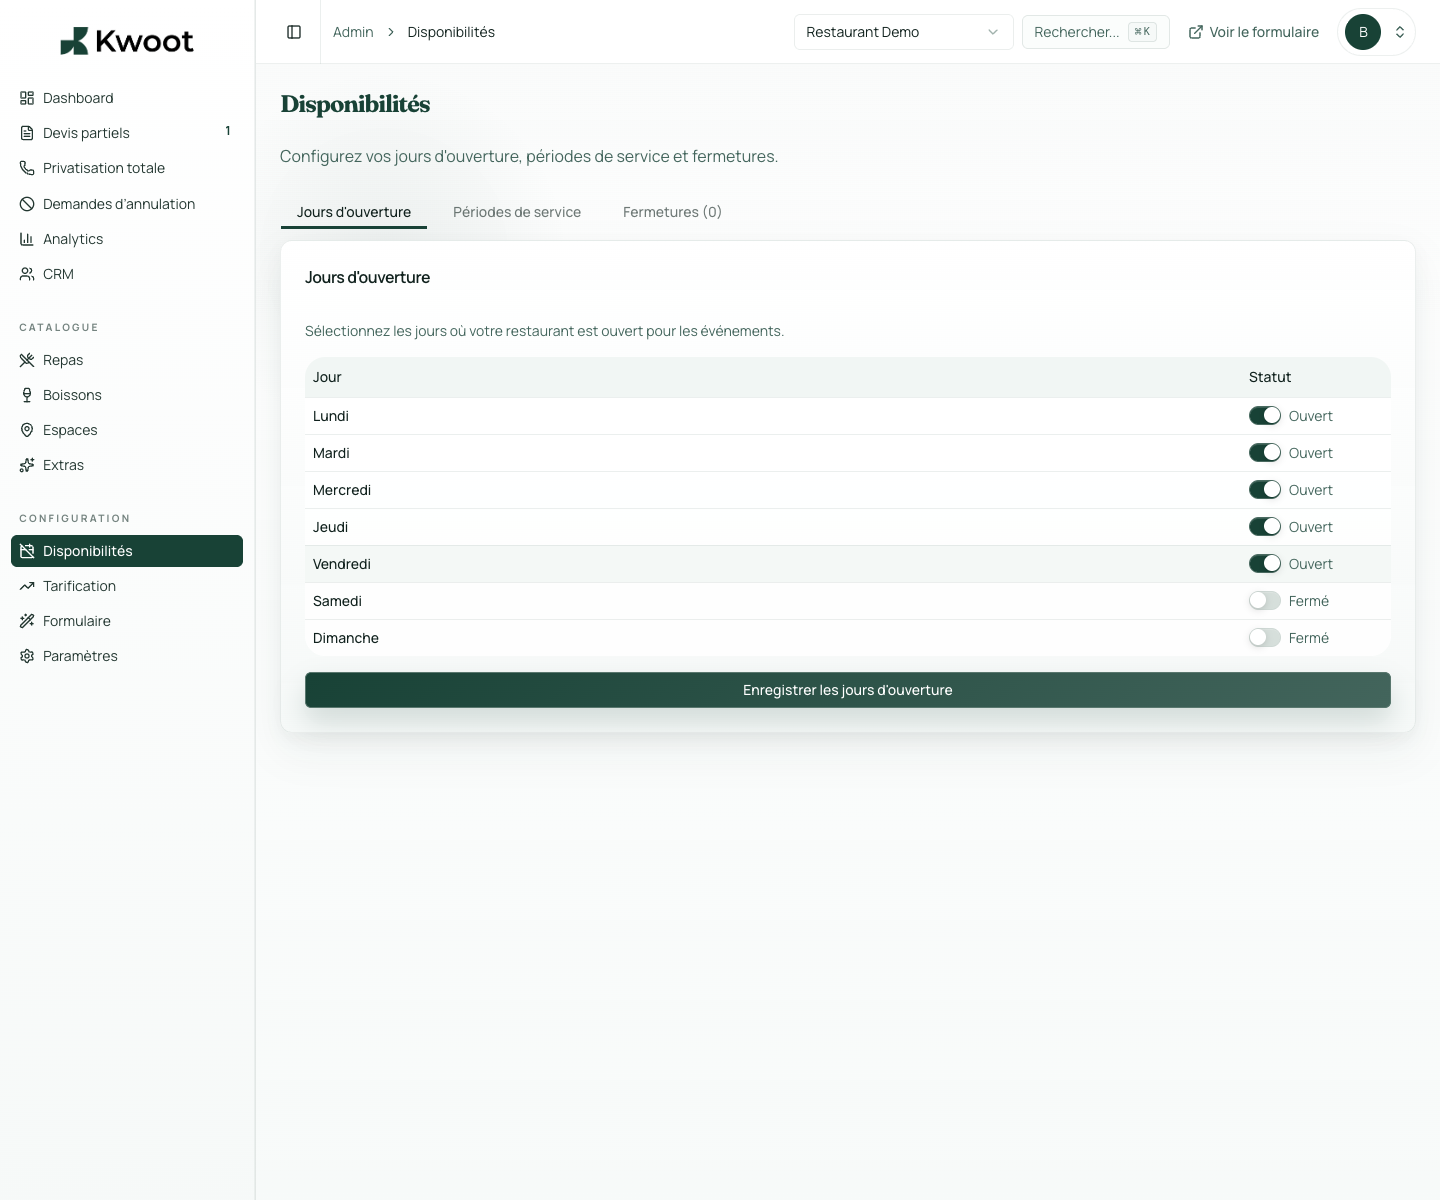Toggle Mercredi open status
Screen dimensions: 1440x1200
1265,490
